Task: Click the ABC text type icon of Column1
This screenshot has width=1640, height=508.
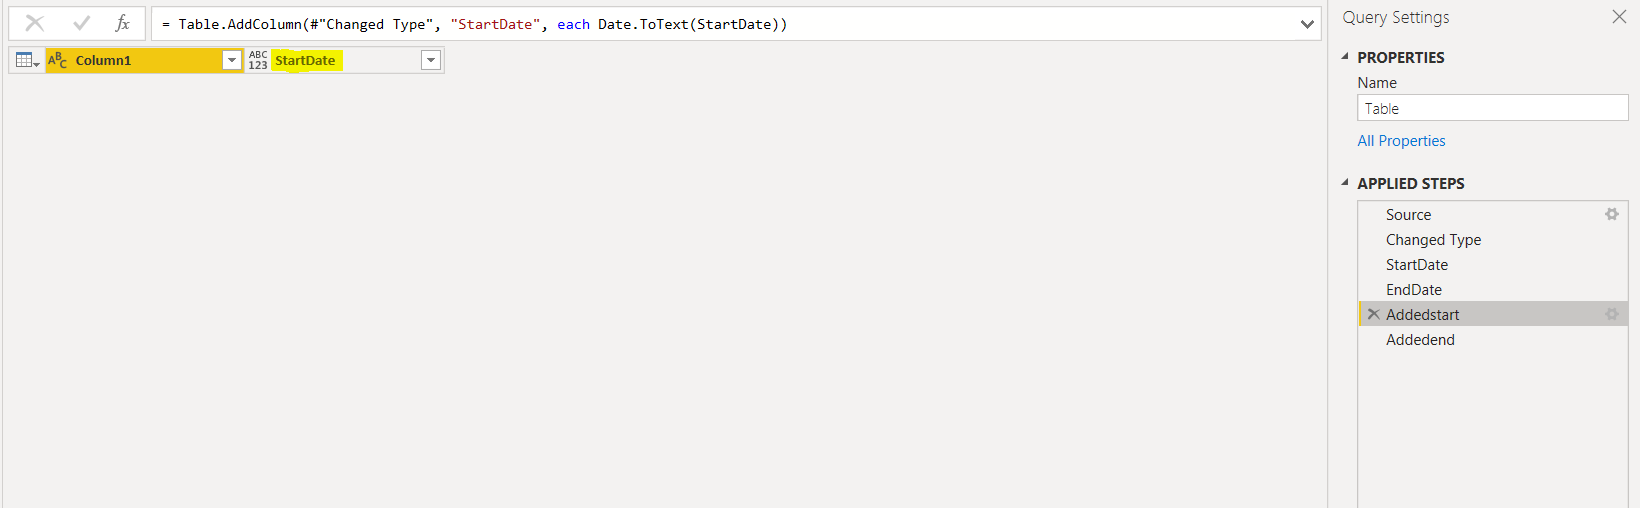Action: point(58,61)
